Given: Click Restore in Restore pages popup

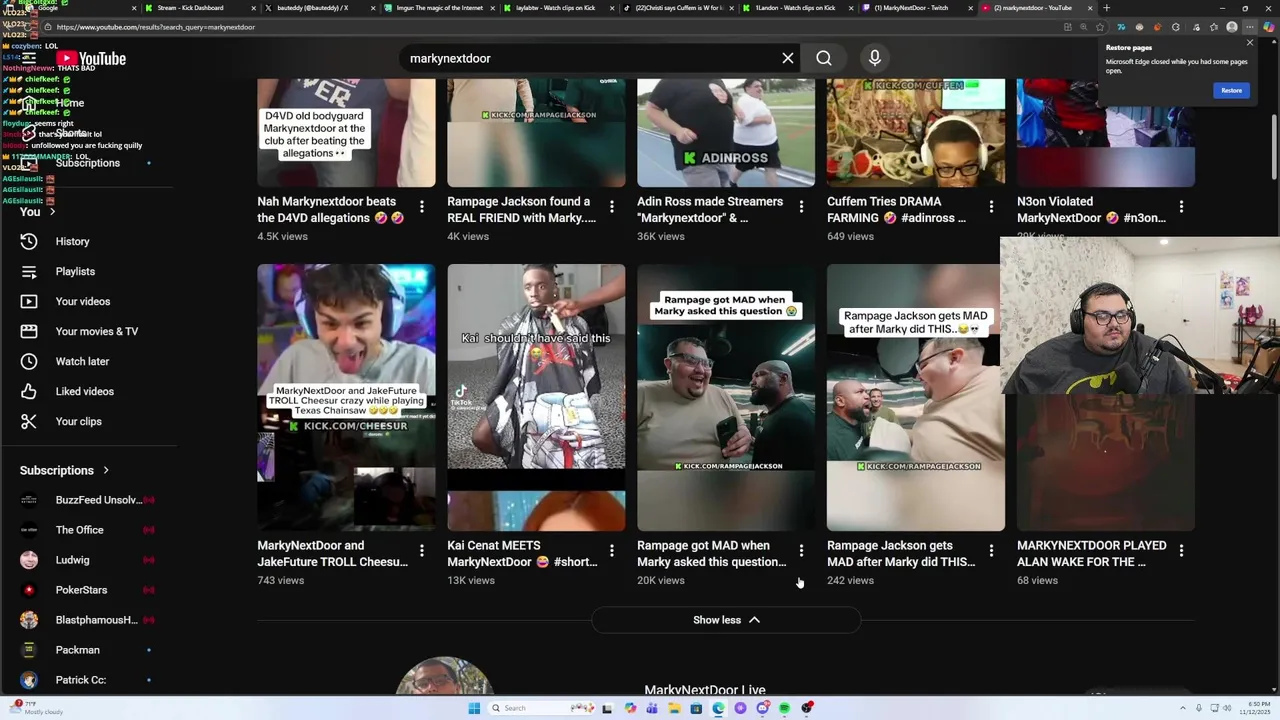Looking at the screenshot, I should [1231, 90].
